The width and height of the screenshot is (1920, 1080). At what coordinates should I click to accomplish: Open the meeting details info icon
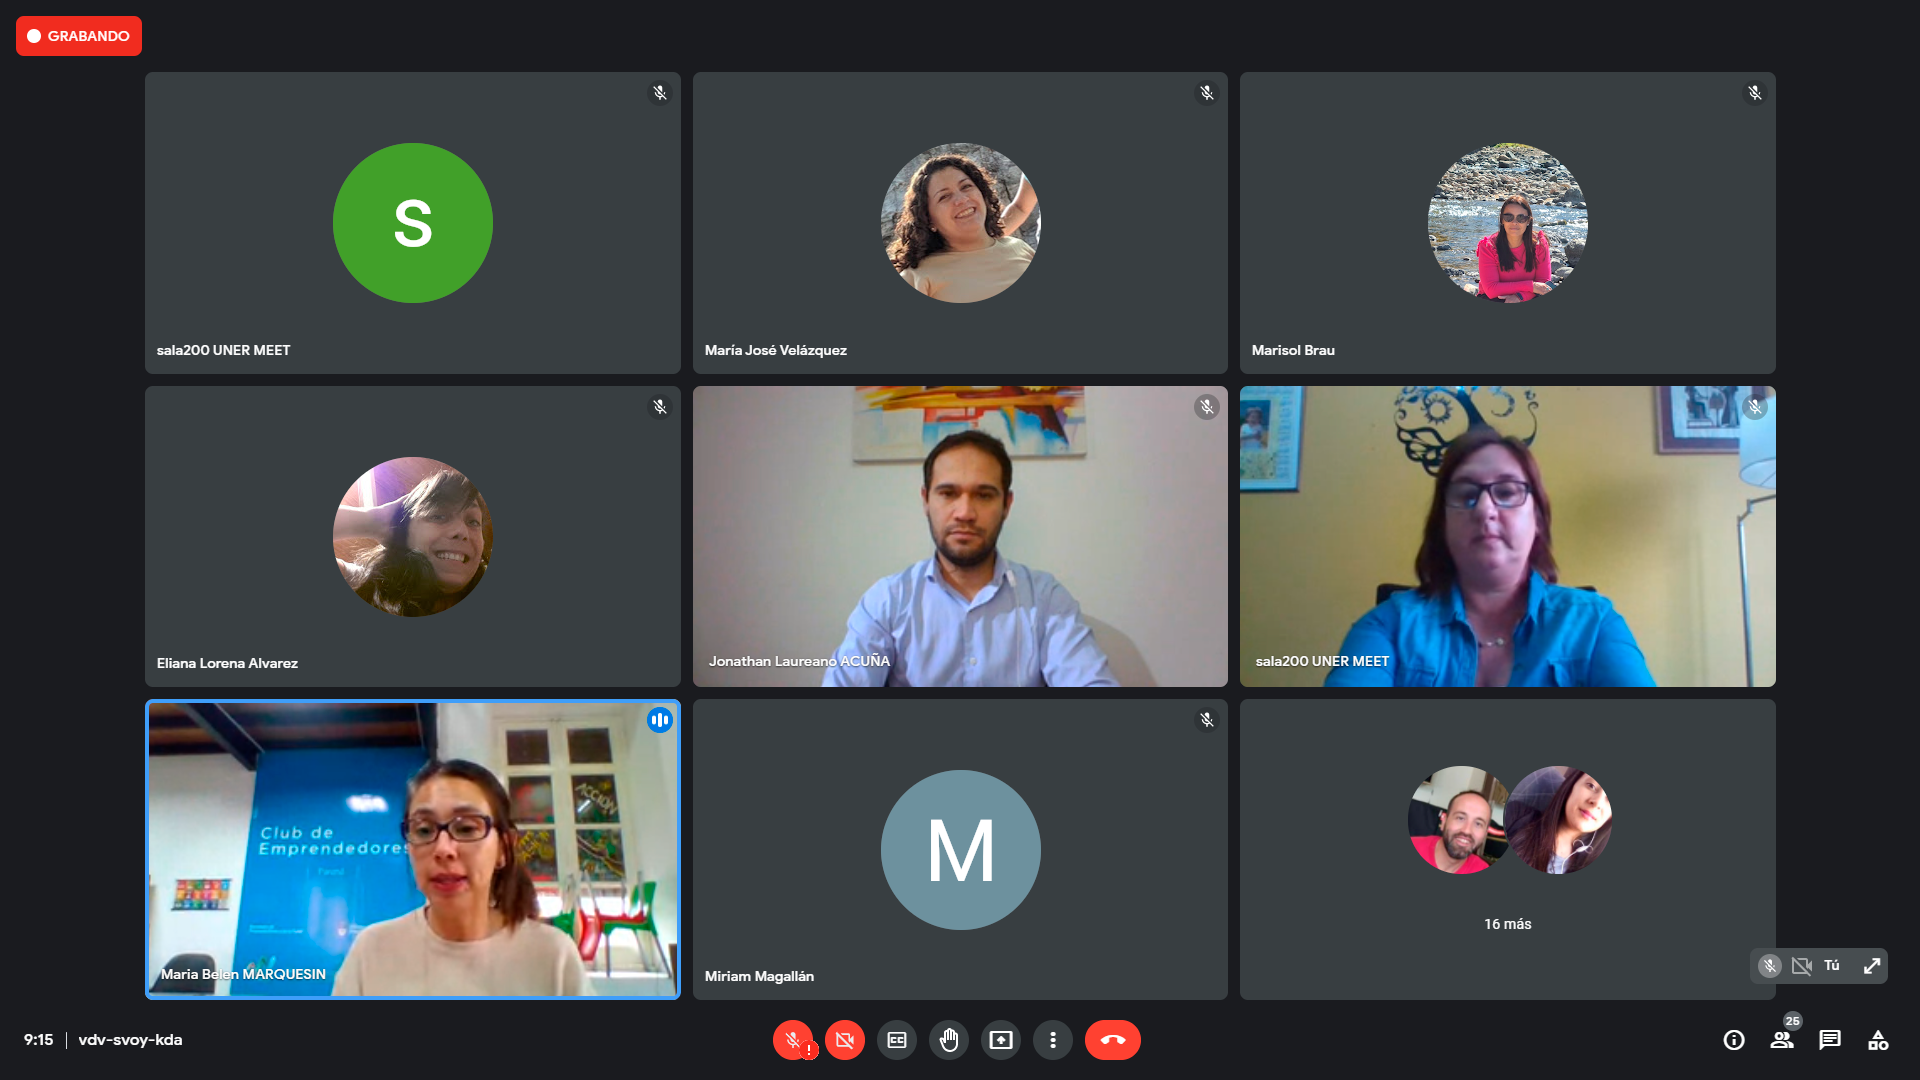click(x=1734, y=1040)
